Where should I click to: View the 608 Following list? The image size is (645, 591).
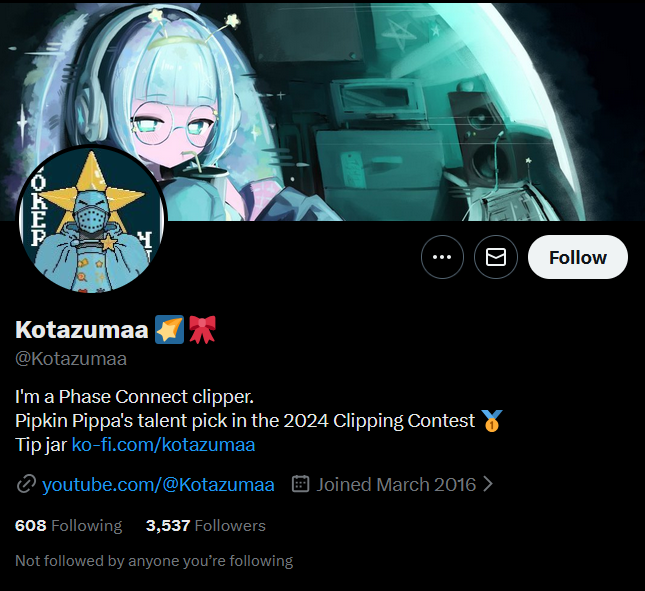68,526
